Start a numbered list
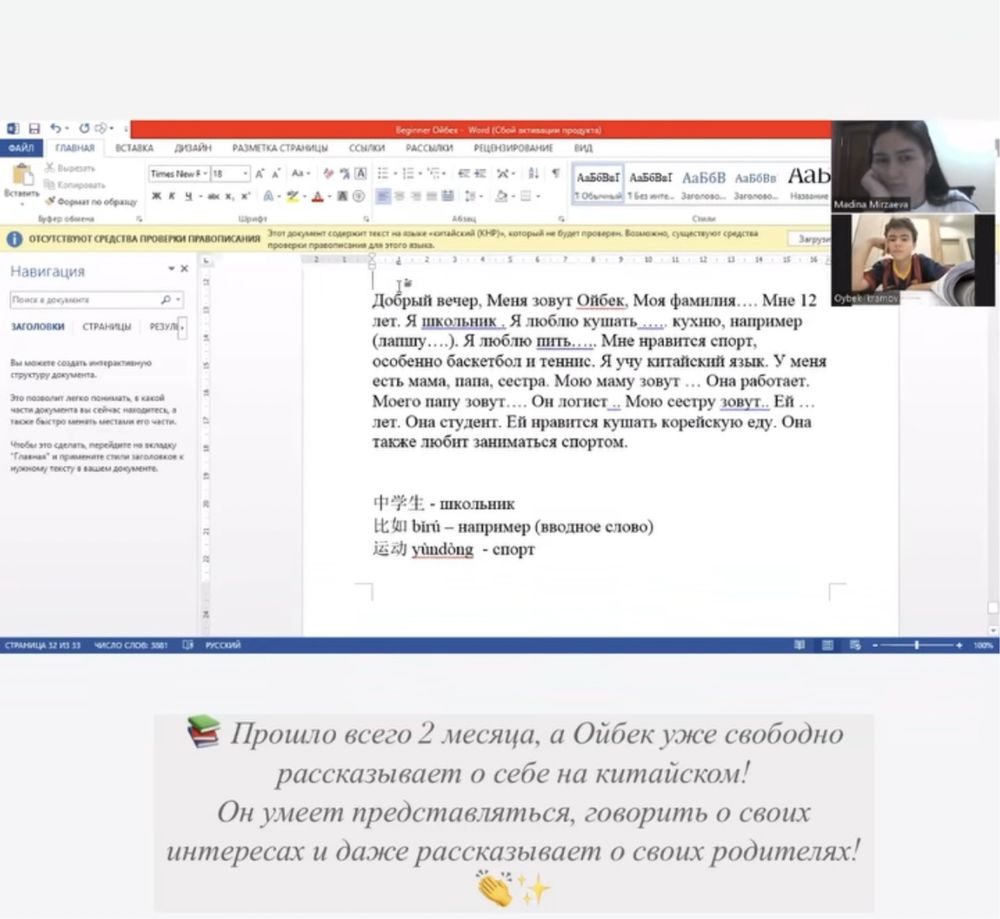Screen dimensions: 1000x919 tap(408, 173)
